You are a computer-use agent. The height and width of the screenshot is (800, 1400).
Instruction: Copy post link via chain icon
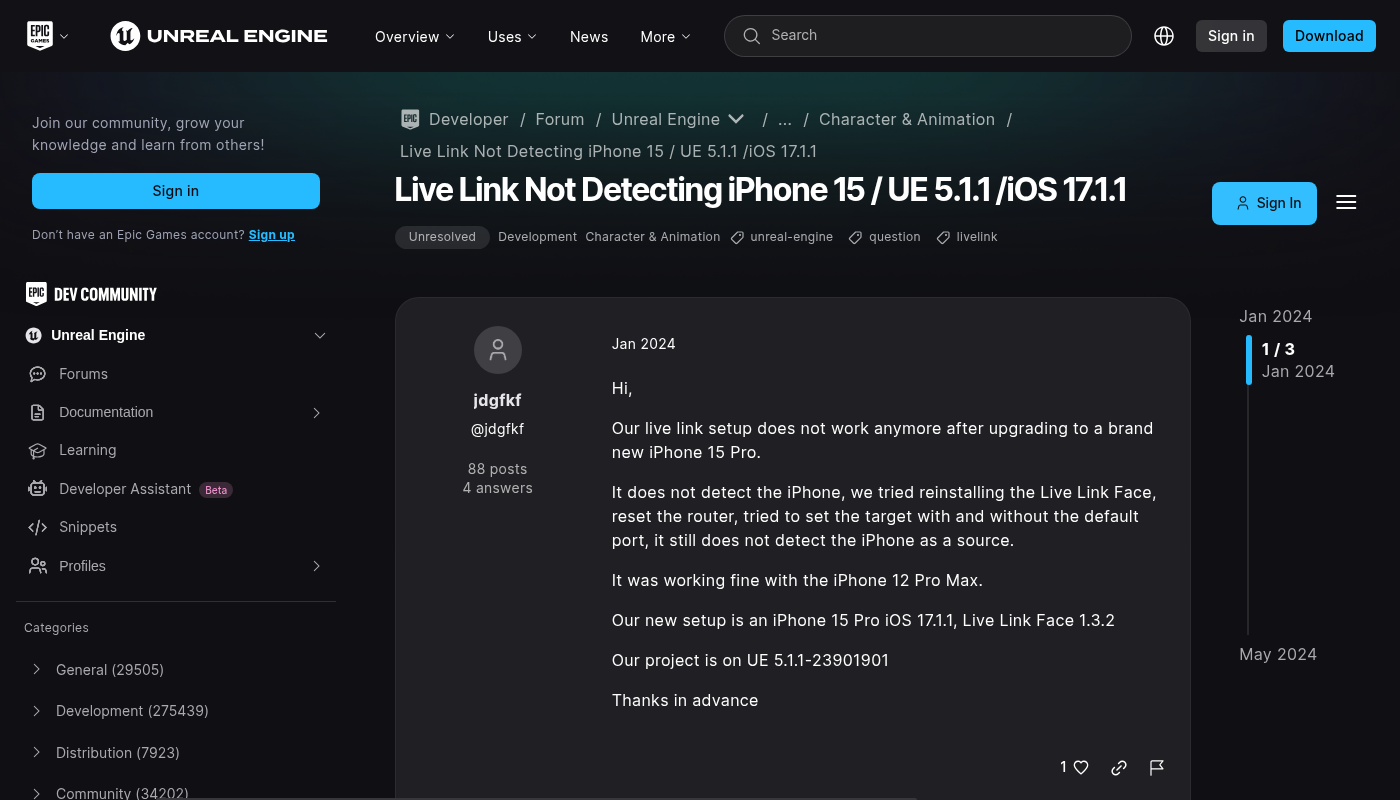[x=1119, y=768]
